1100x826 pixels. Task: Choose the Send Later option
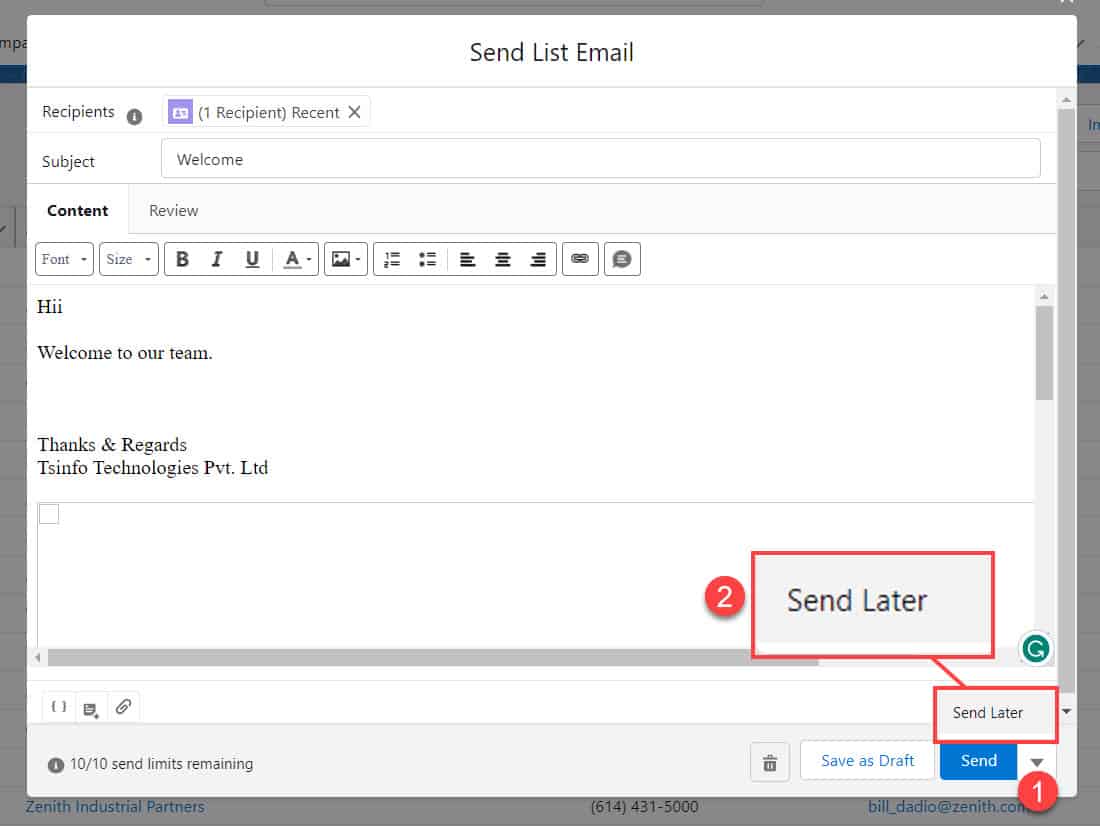(988, 713)
